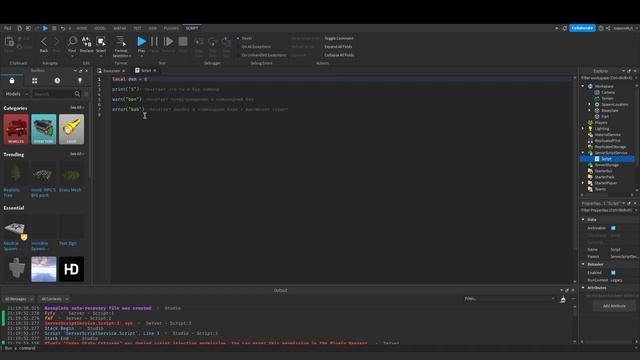Open the Replace tool
The height and width of the screenshot is (360, 640).
click(87, 41)
